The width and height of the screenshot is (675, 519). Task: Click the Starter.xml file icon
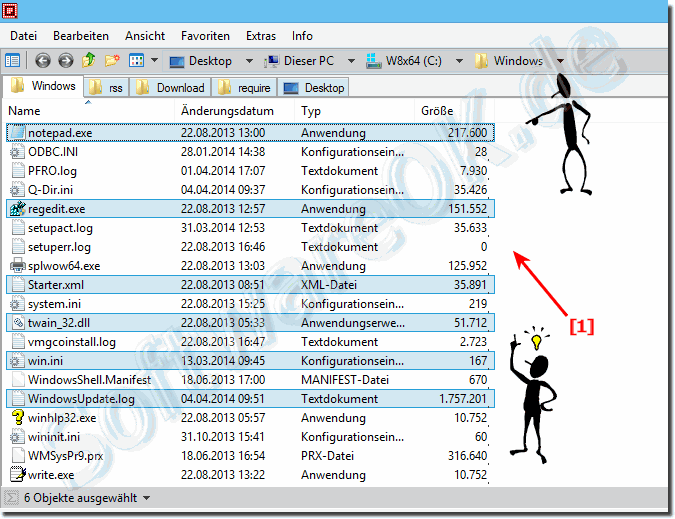18,284
